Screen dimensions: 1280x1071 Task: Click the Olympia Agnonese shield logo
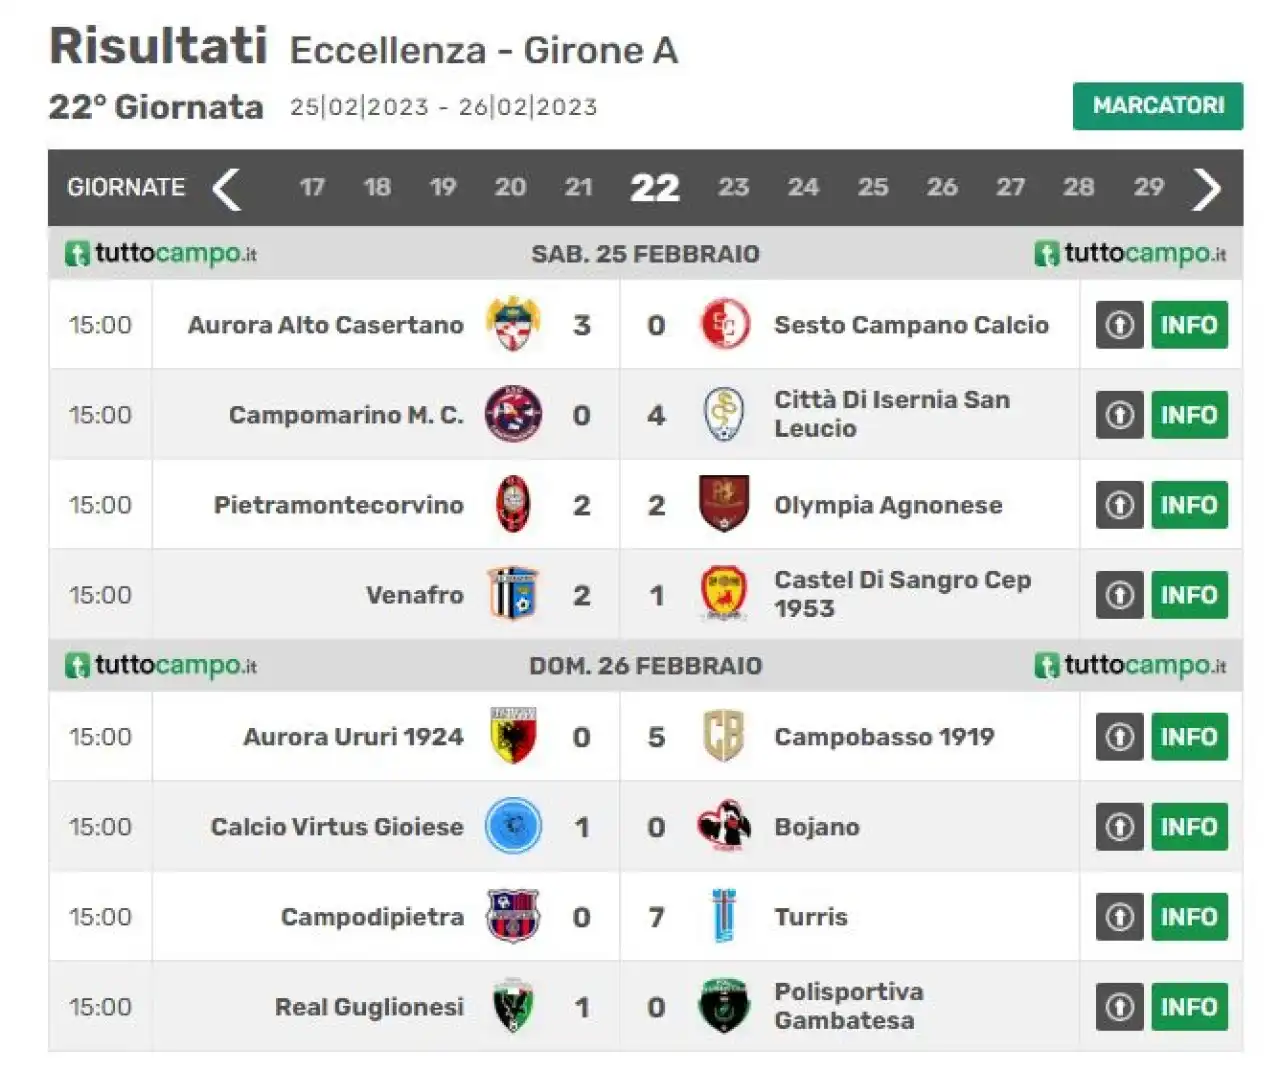(x=724, y=504)
